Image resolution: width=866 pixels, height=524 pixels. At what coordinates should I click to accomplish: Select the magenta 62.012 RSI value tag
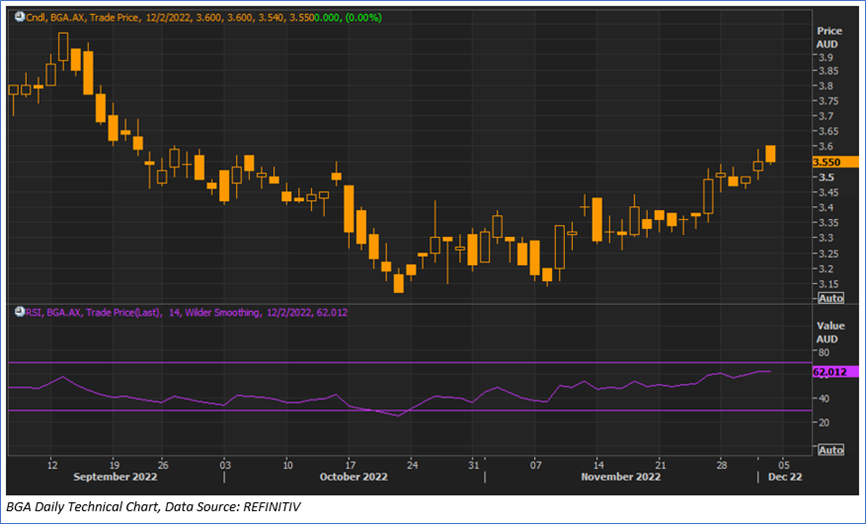pyautogui.click(x=835, y=372)
